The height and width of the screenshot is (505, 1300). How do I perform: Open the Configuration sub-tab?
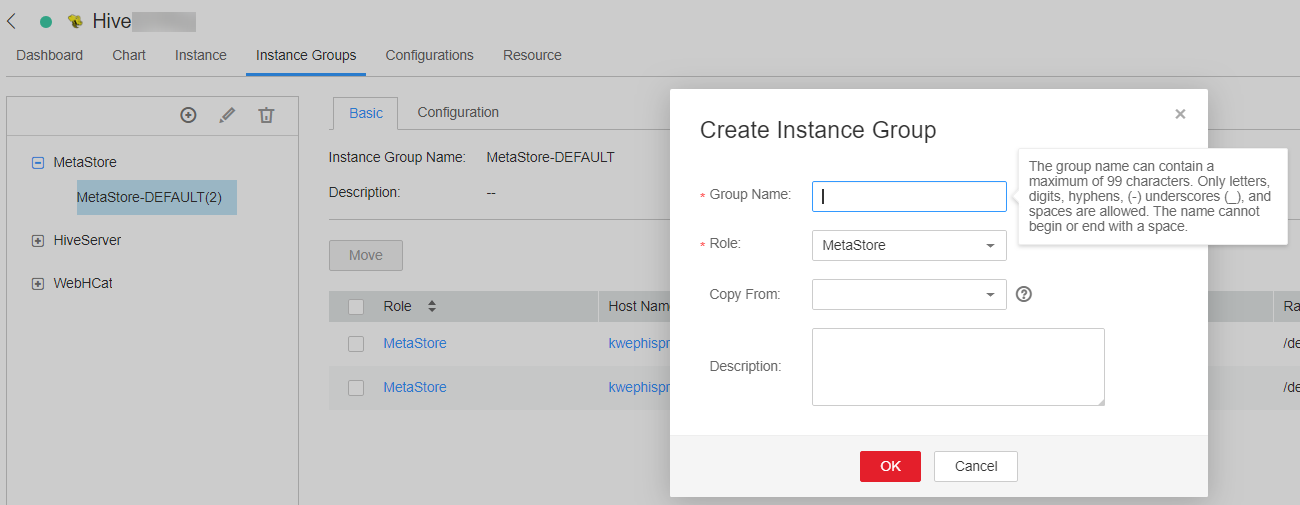[458, 112]
